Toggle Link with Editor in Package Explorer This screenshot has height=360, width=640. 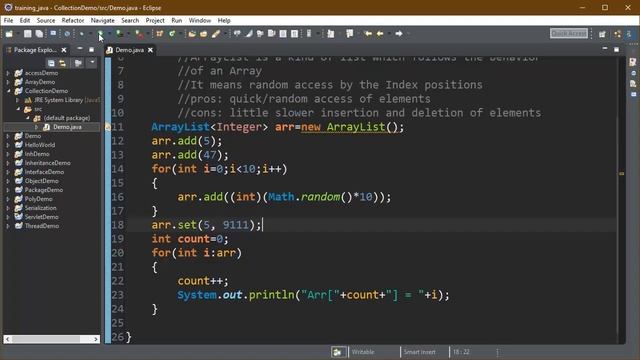tap(62, 63)
